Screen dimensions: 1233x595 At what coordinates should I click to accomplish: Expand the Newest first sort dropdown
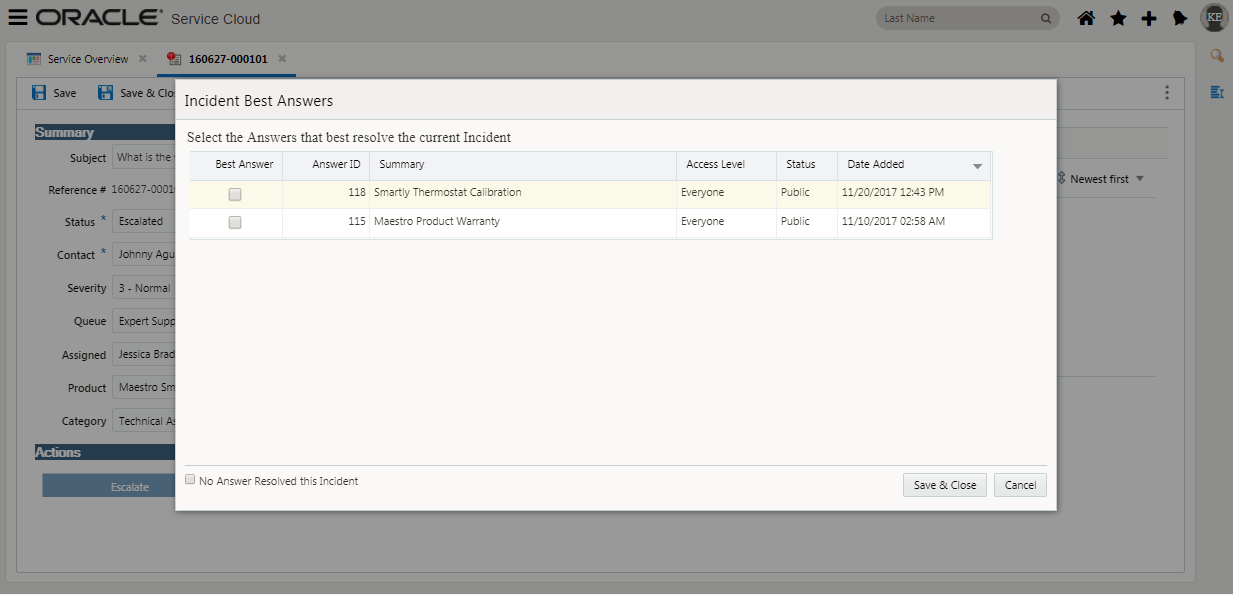pyautogui.click(x=1139, y=179)
